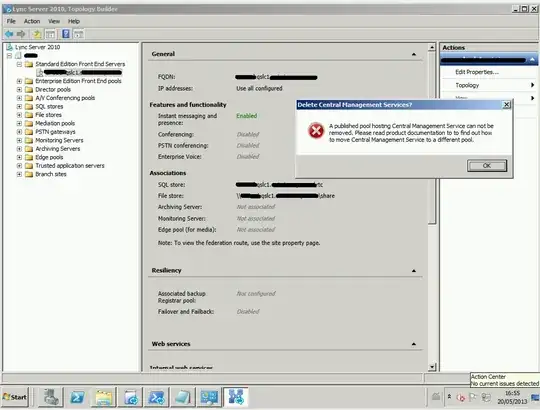Expand the Monitoring Servers node
540x410 pixels.
pyautogui.click(x=19, y=140)
